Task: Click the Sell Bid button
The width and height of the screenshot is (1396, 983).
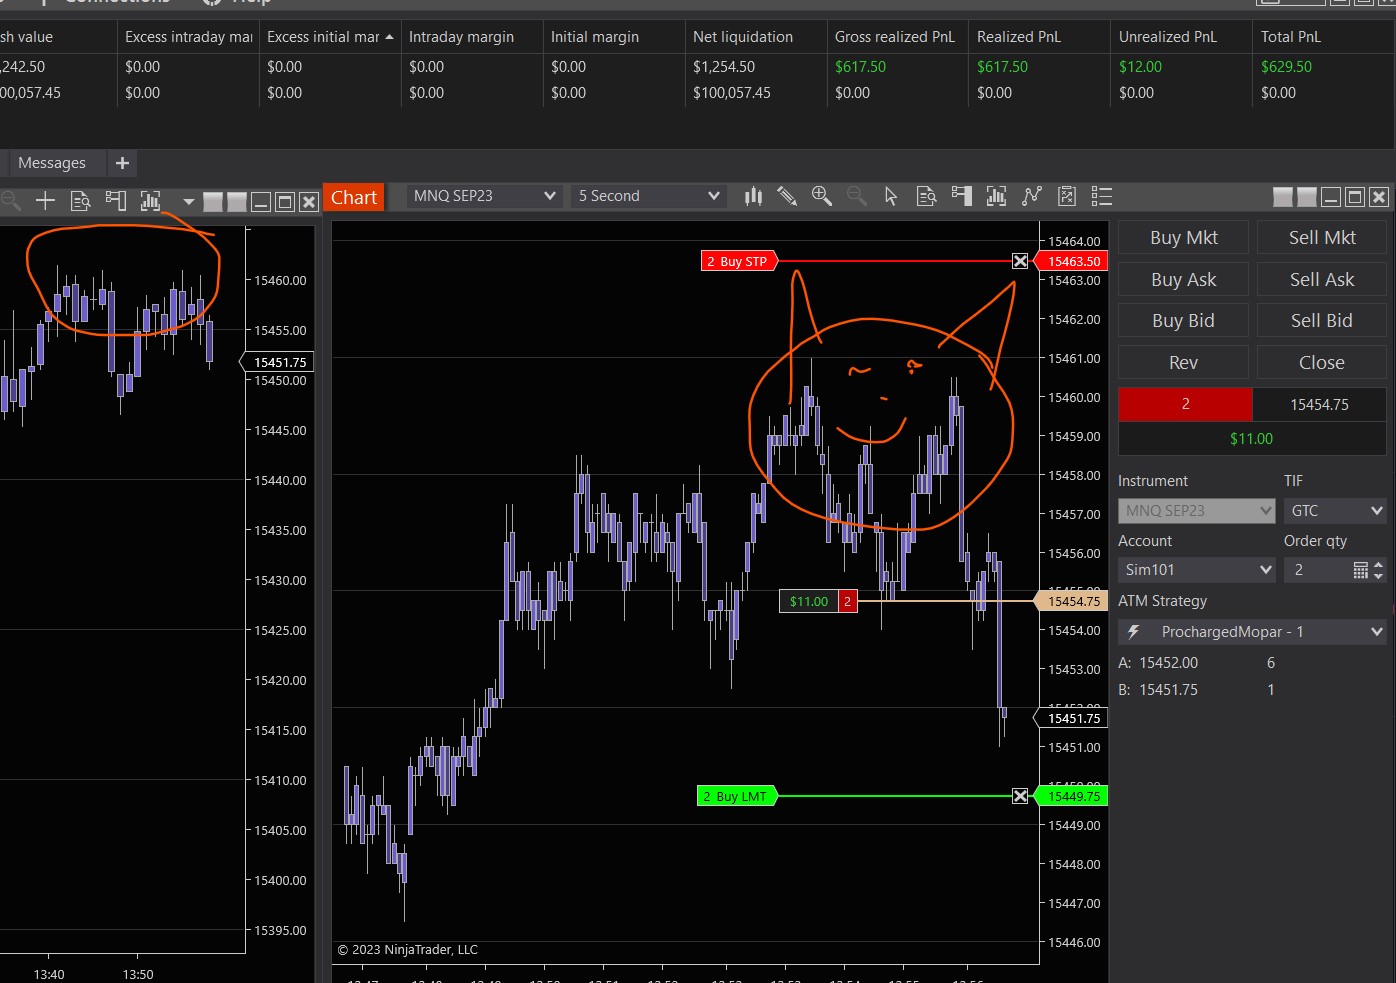Action: pyautogui.click(x=1322, y=321)
